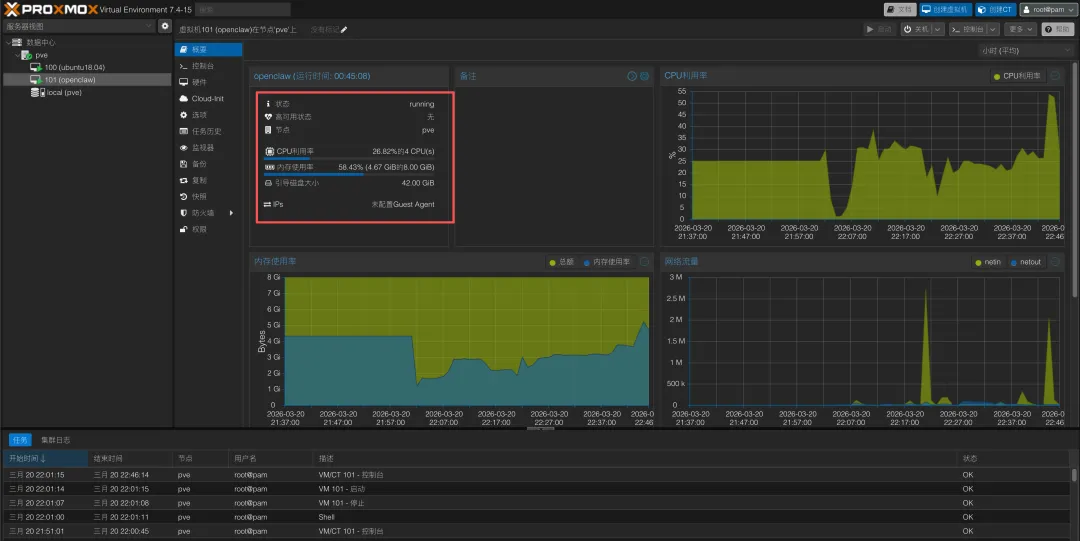Screen dimensions: 1080x541
Task: Select VM 100 (ubuntu18.04) in the tree
Action: [x=74, y=68]
